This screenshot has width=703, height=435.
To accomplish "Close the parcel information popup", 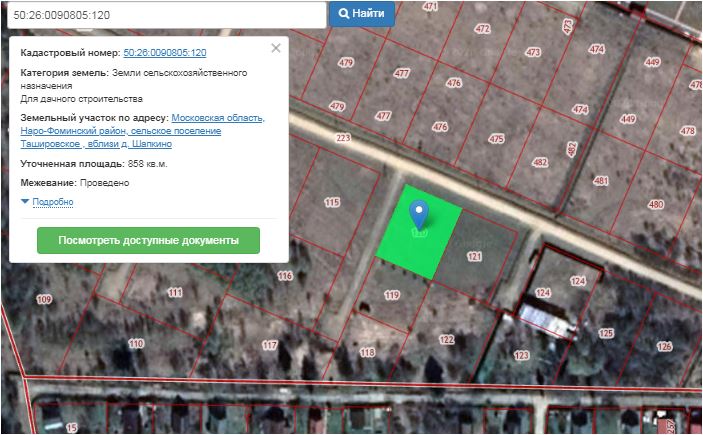I will [x=276, y=48].
